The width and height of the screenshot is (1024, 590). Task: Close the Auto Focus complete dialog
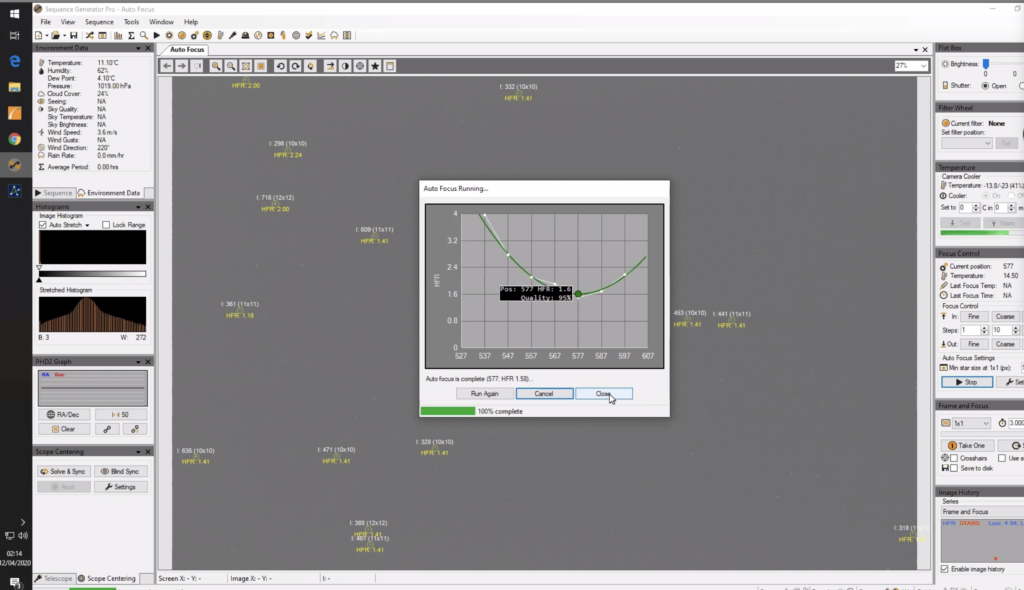603,394
